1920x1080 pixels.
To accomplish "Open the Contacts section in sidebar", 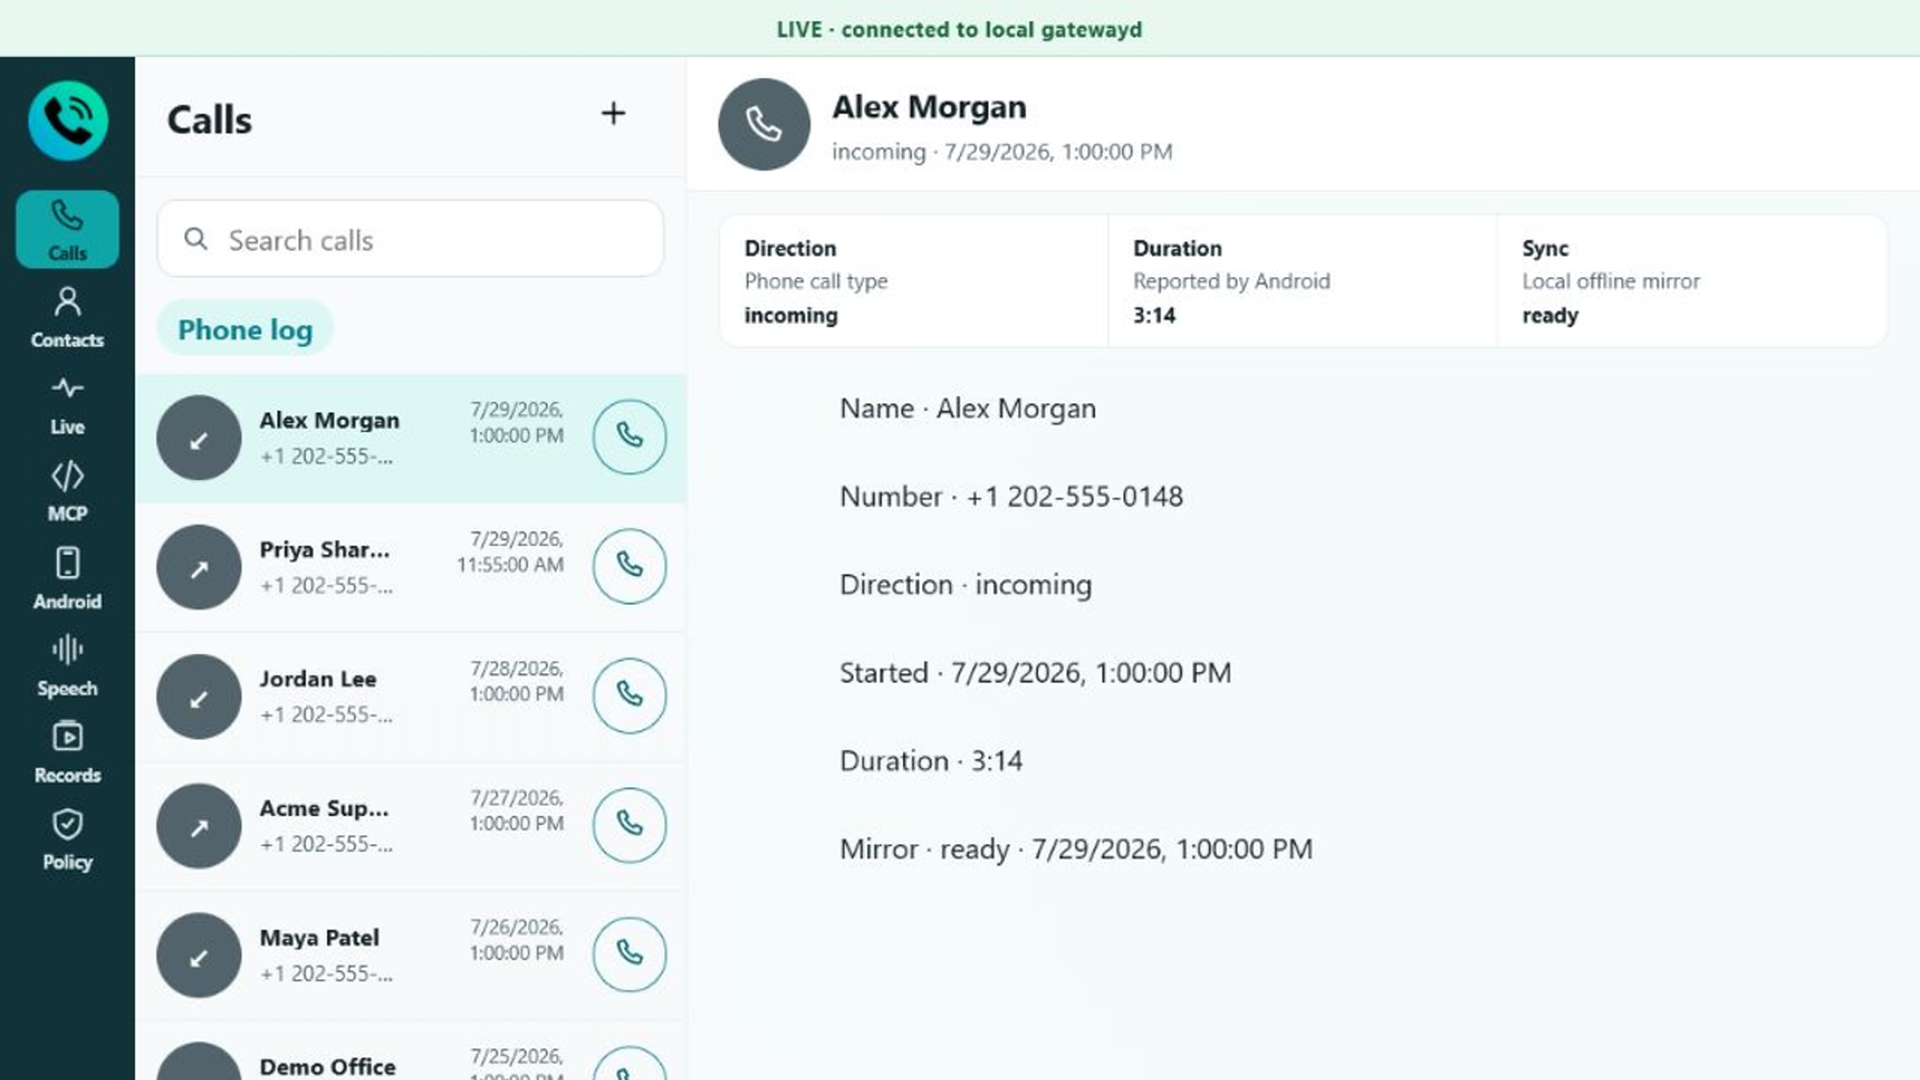I will tap(67, 317).
